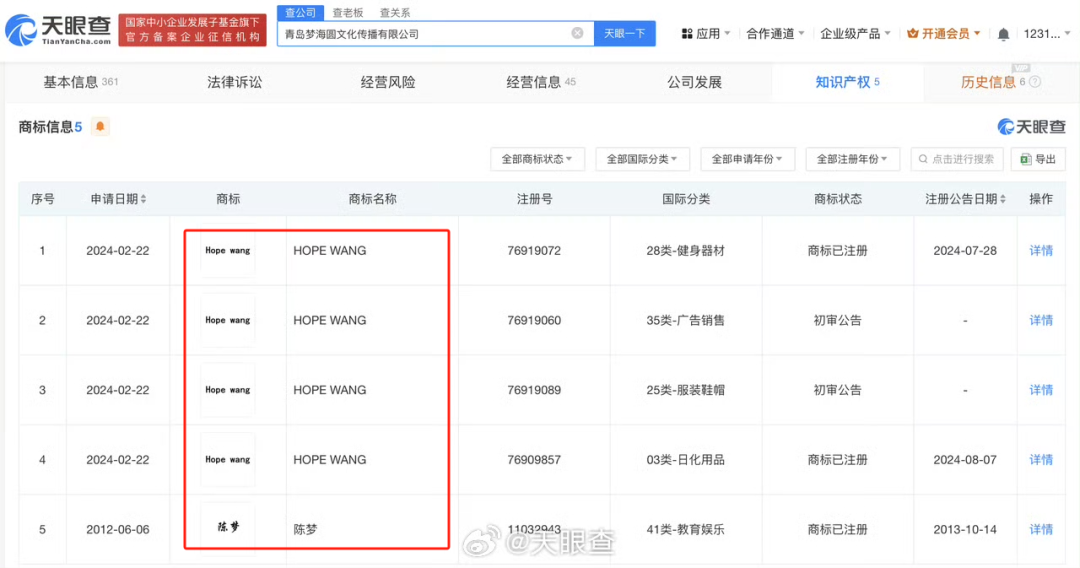The width and height of the screenshot is (1080, 568).
Task: Click the 2024-08-07 announcement date cell
Action: pyautogui.click(x=965, y=459)
